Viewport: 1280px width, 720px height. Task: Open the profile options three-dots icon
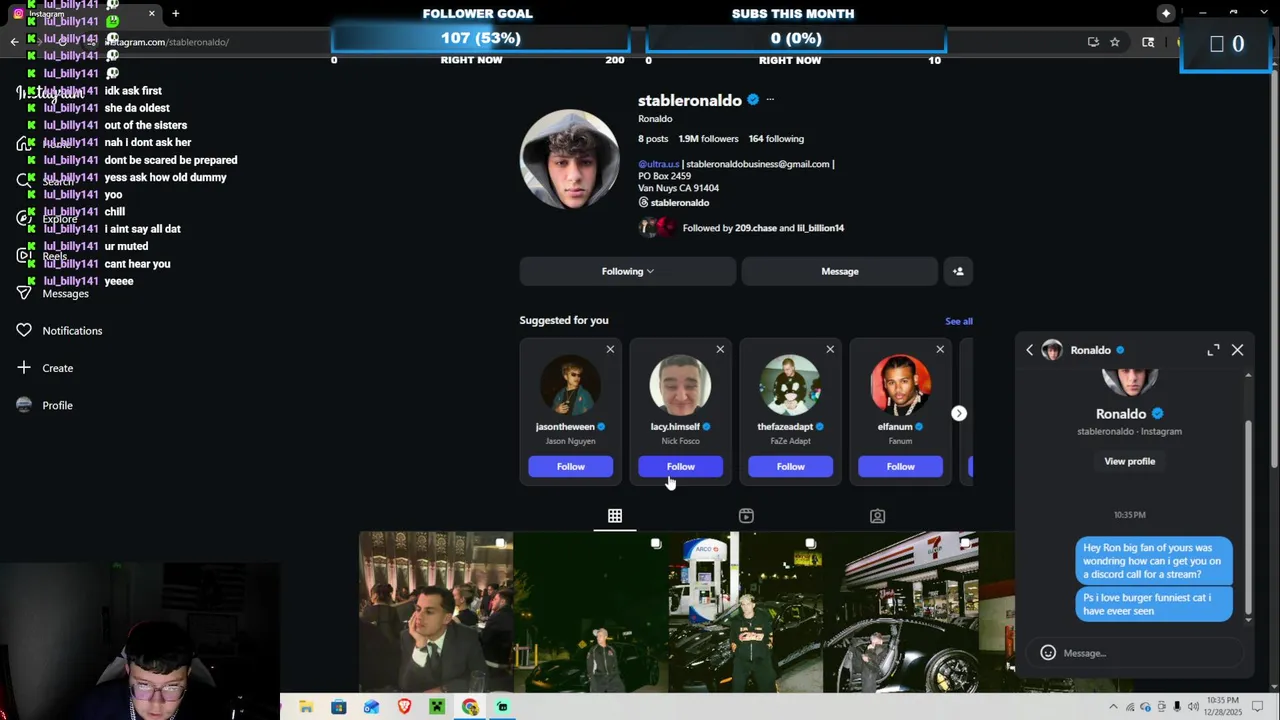click(x=770, y=100)
